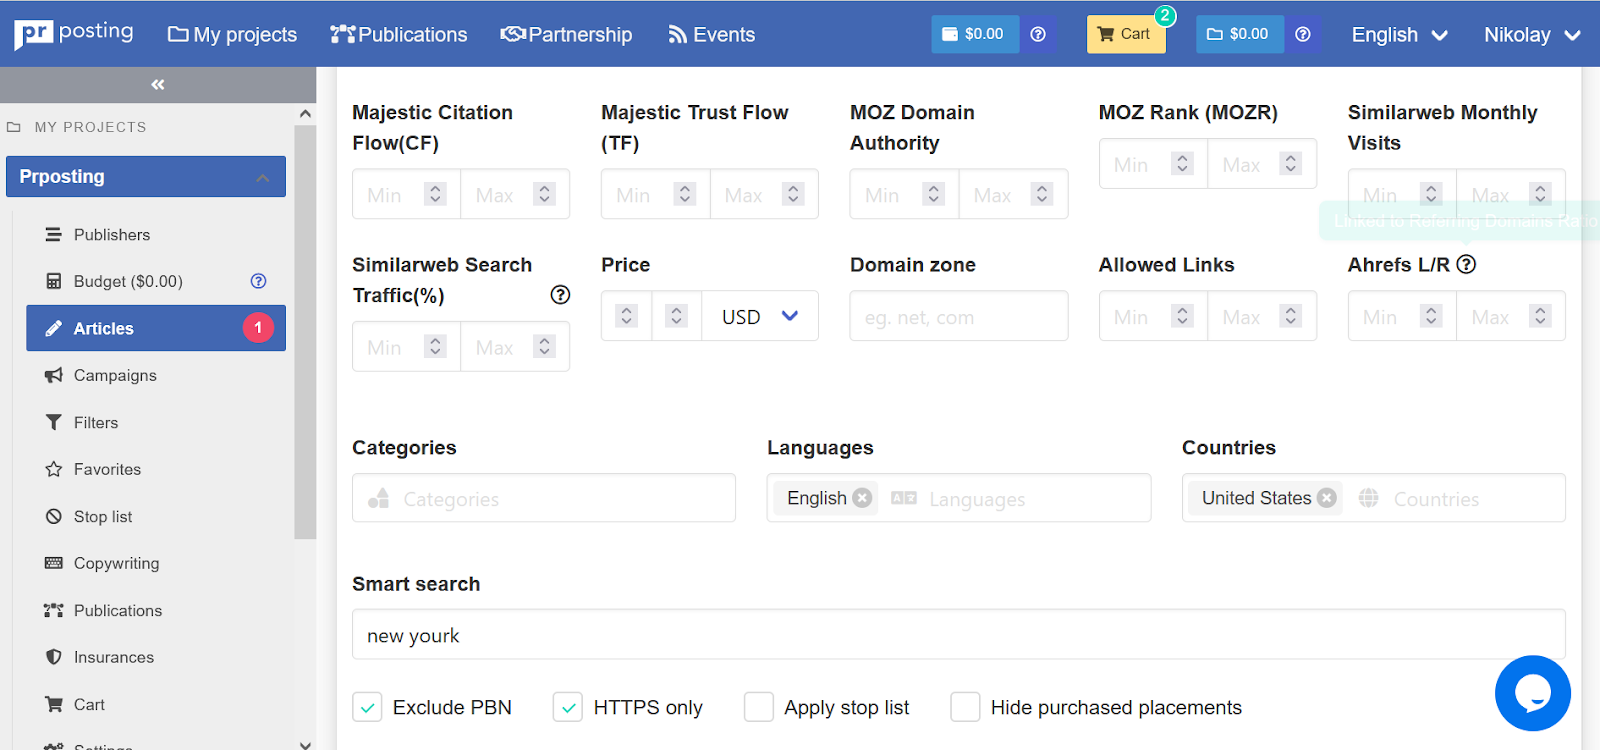Click the help icon next to Budget
The width and height of the screenshot is (1600, 750).
point(258,281)
